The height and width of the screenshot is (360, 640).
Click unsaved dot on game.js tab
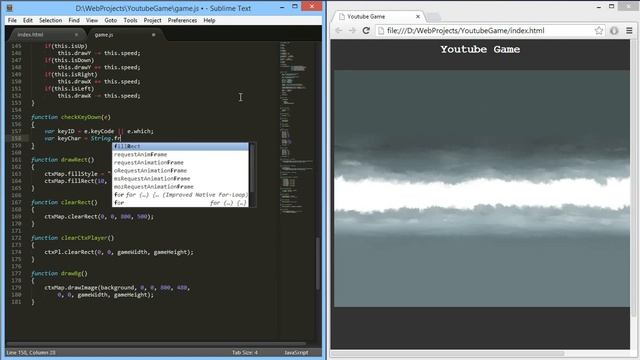click(x=153, y=35)
